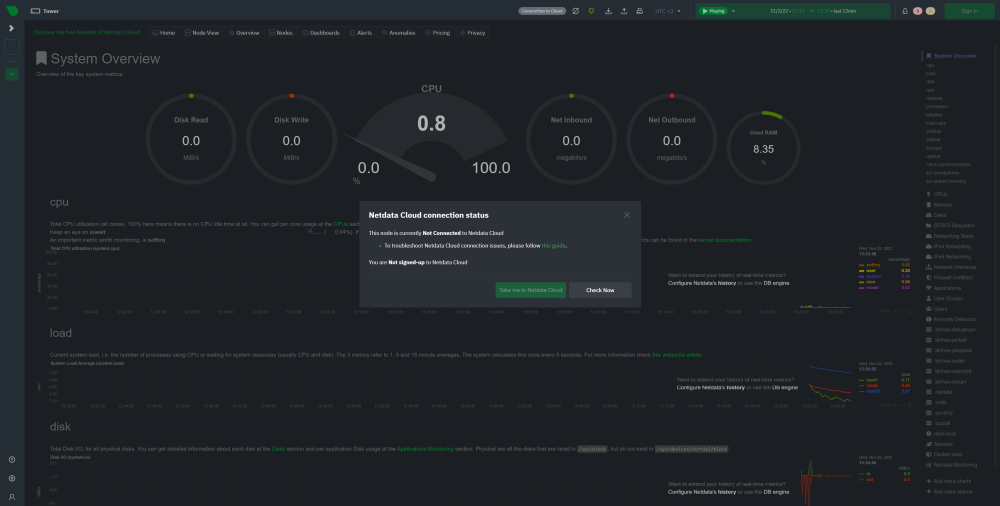This screenshot has height=506, width=1000.
Task: Open the Home menu item
Action: (163, 33)
